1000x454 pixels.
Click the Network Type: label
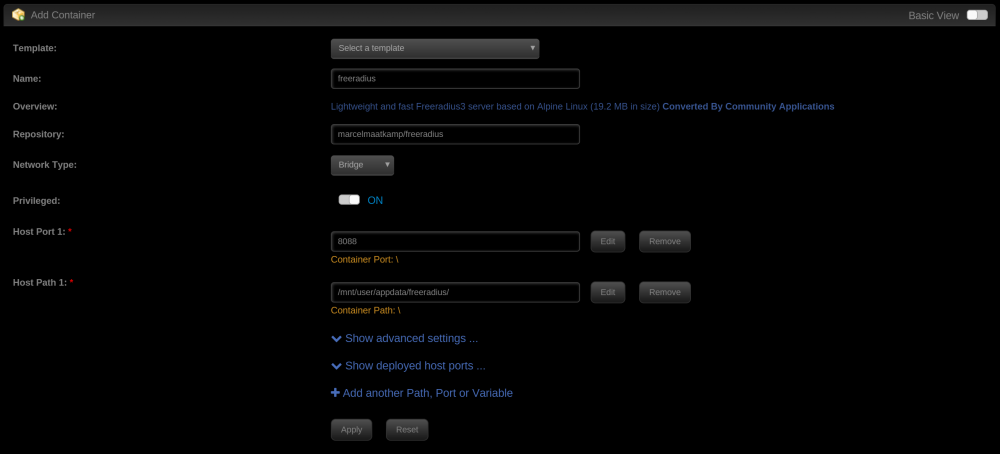pyautogui.click(x=45, y=165)
